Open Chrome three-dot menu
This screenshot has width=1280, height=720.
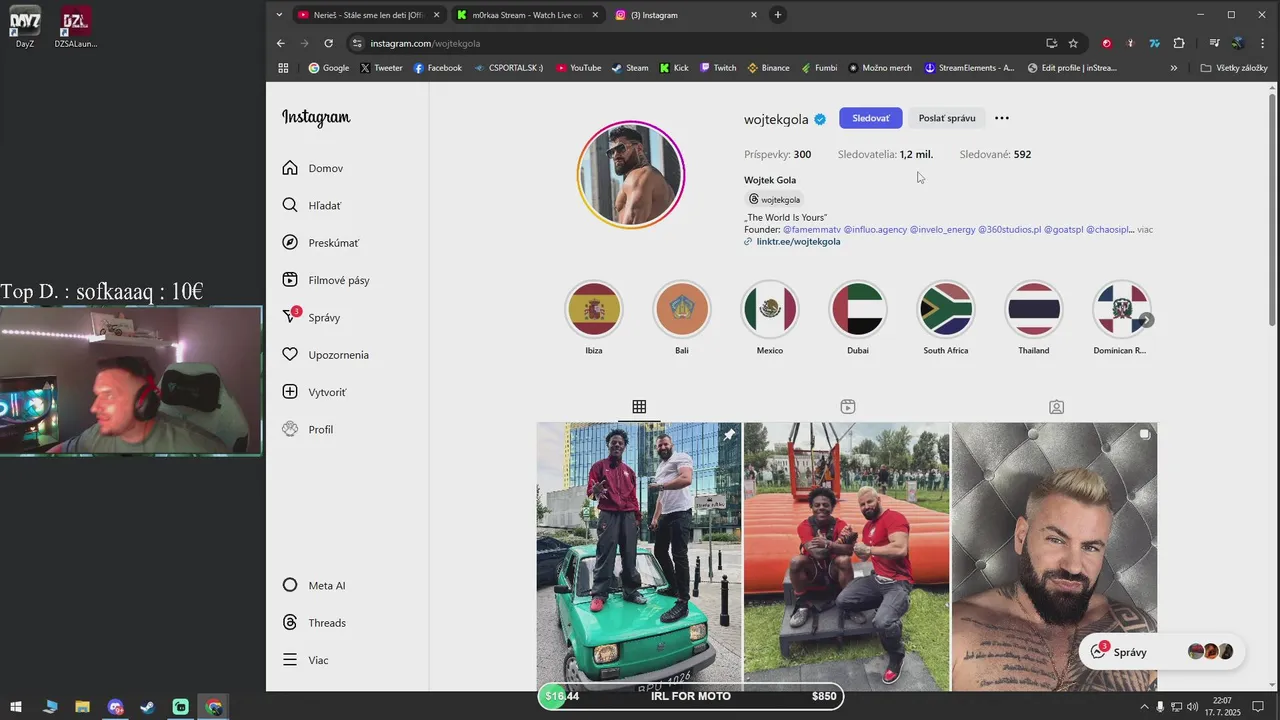click(1264, 43)
